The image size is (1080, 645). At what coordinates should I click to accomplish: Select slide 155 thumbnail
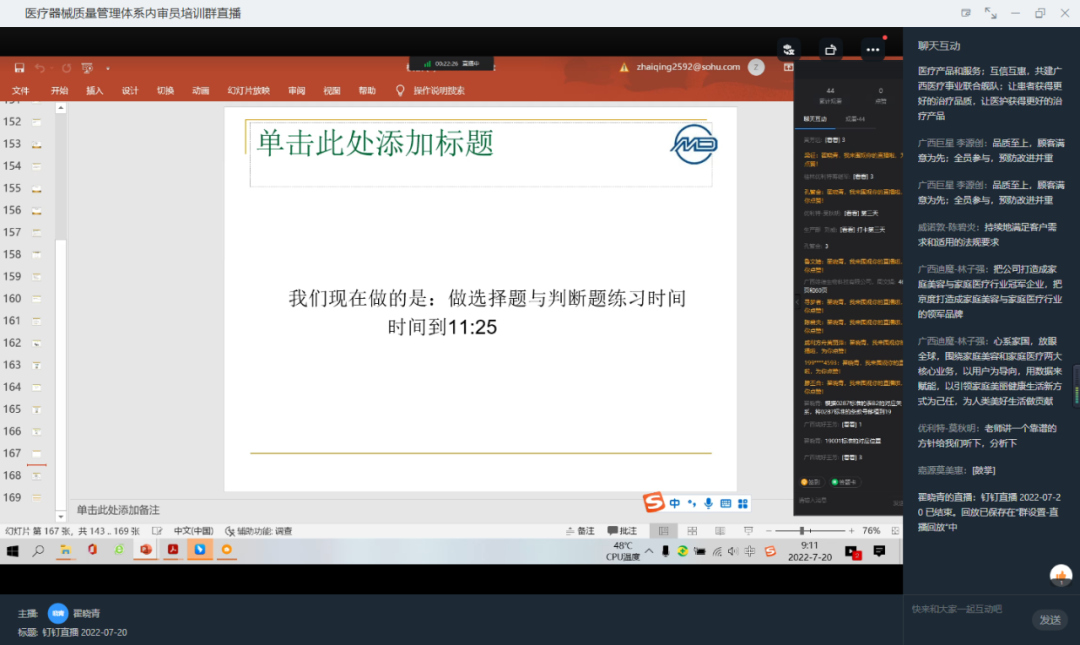37,188
